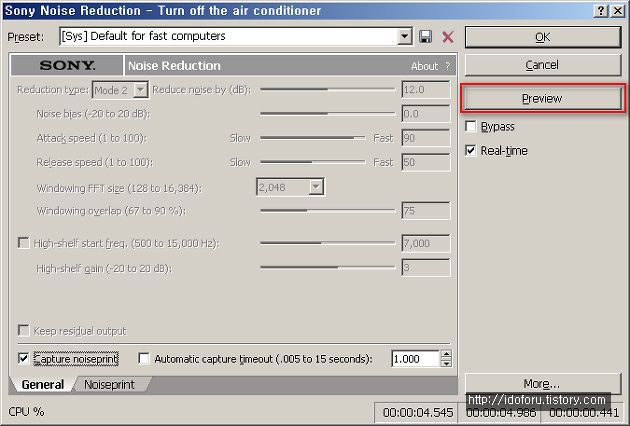
Task: Click the Sony logo panel
Action: tap(67, 65)
